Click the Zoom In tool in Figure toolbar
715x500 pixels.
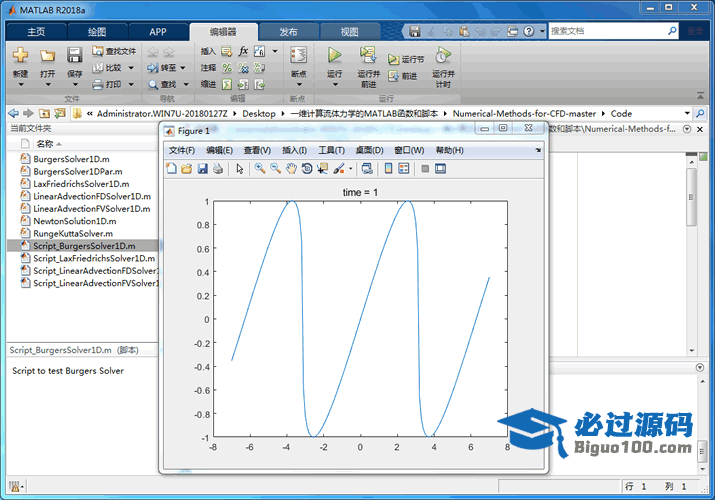(260, 169)
